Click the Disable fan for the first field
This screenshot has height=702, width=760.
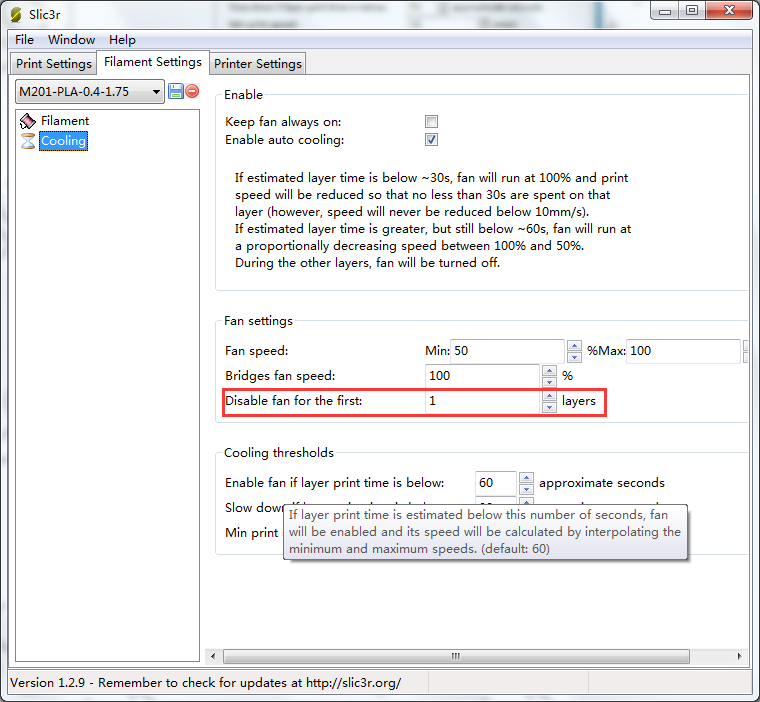point(482,401)
